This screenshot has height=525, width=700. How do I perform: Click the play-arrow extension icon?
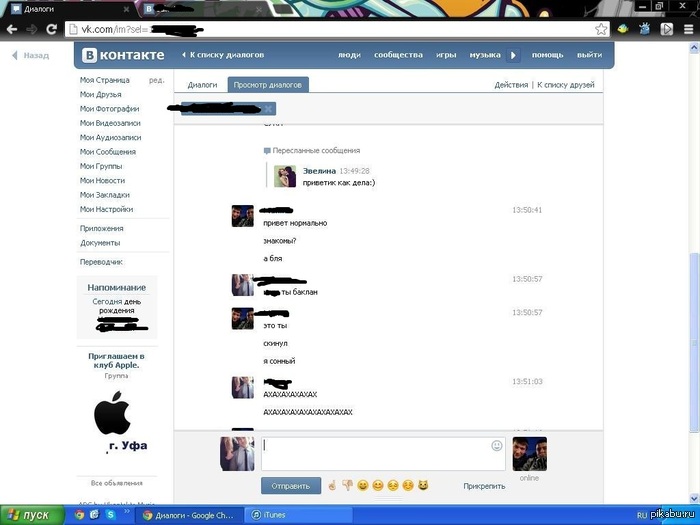(667, 29)
